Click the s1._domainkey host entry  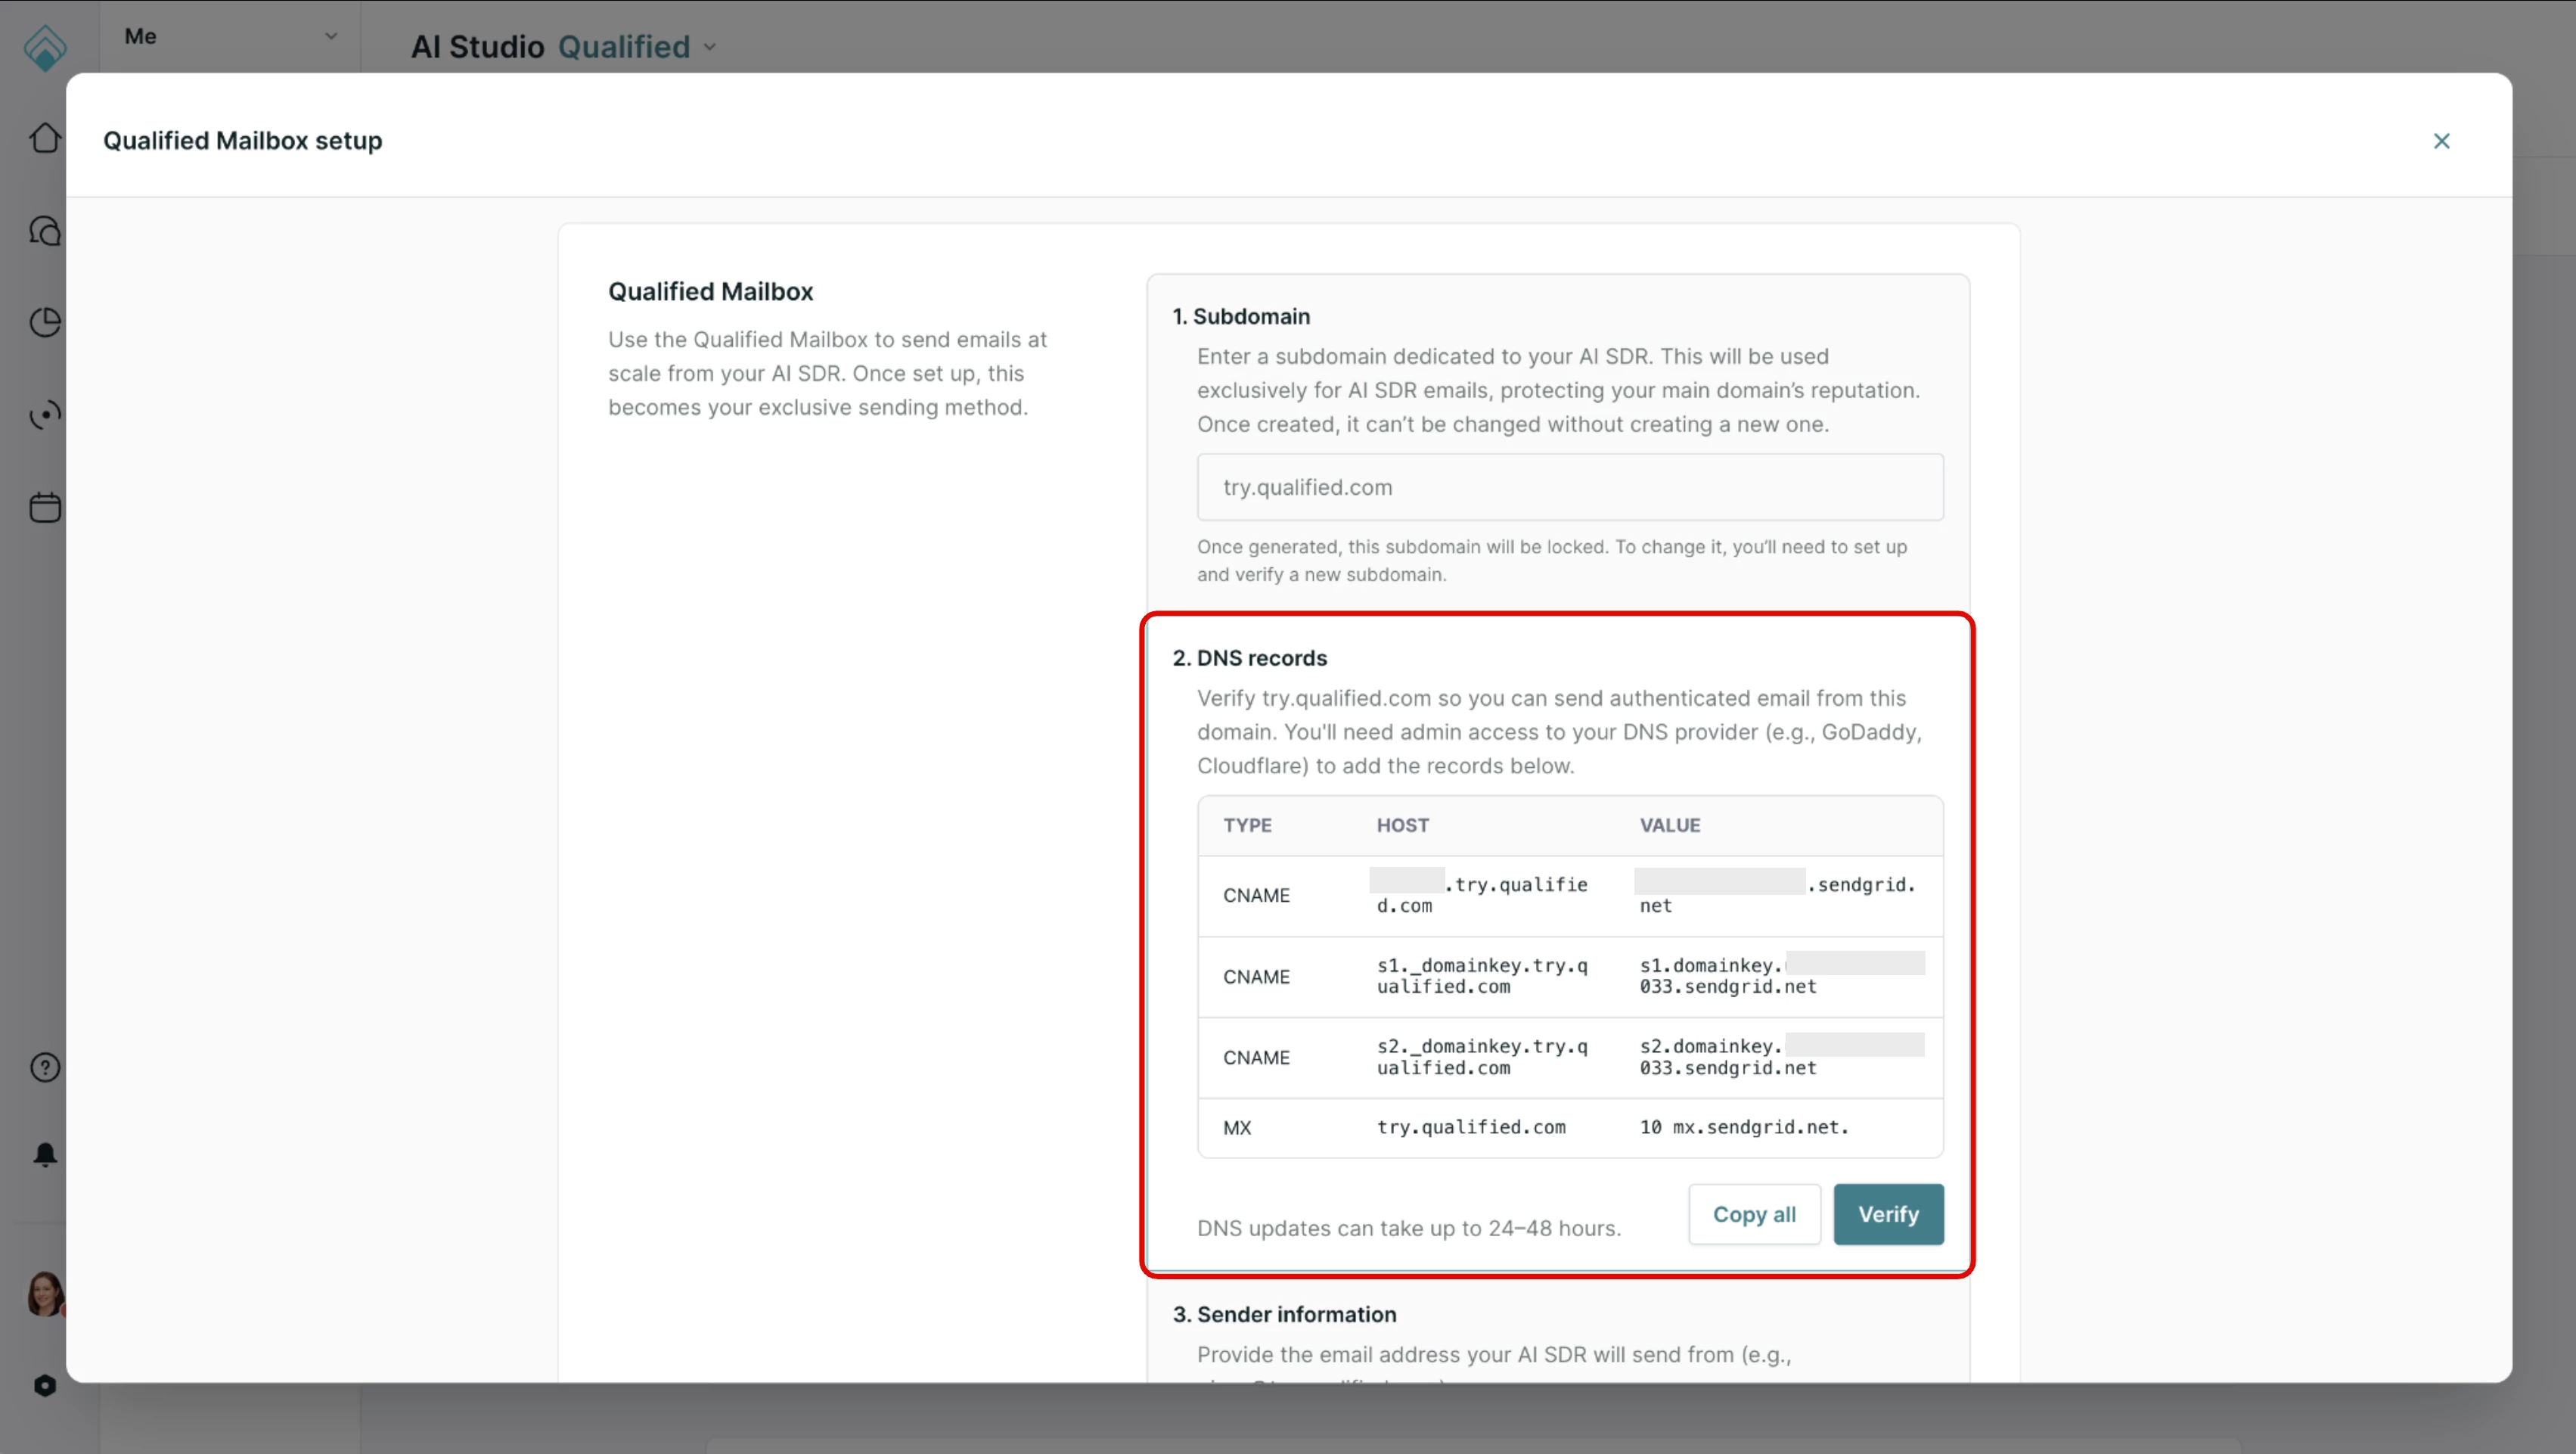1481,975
